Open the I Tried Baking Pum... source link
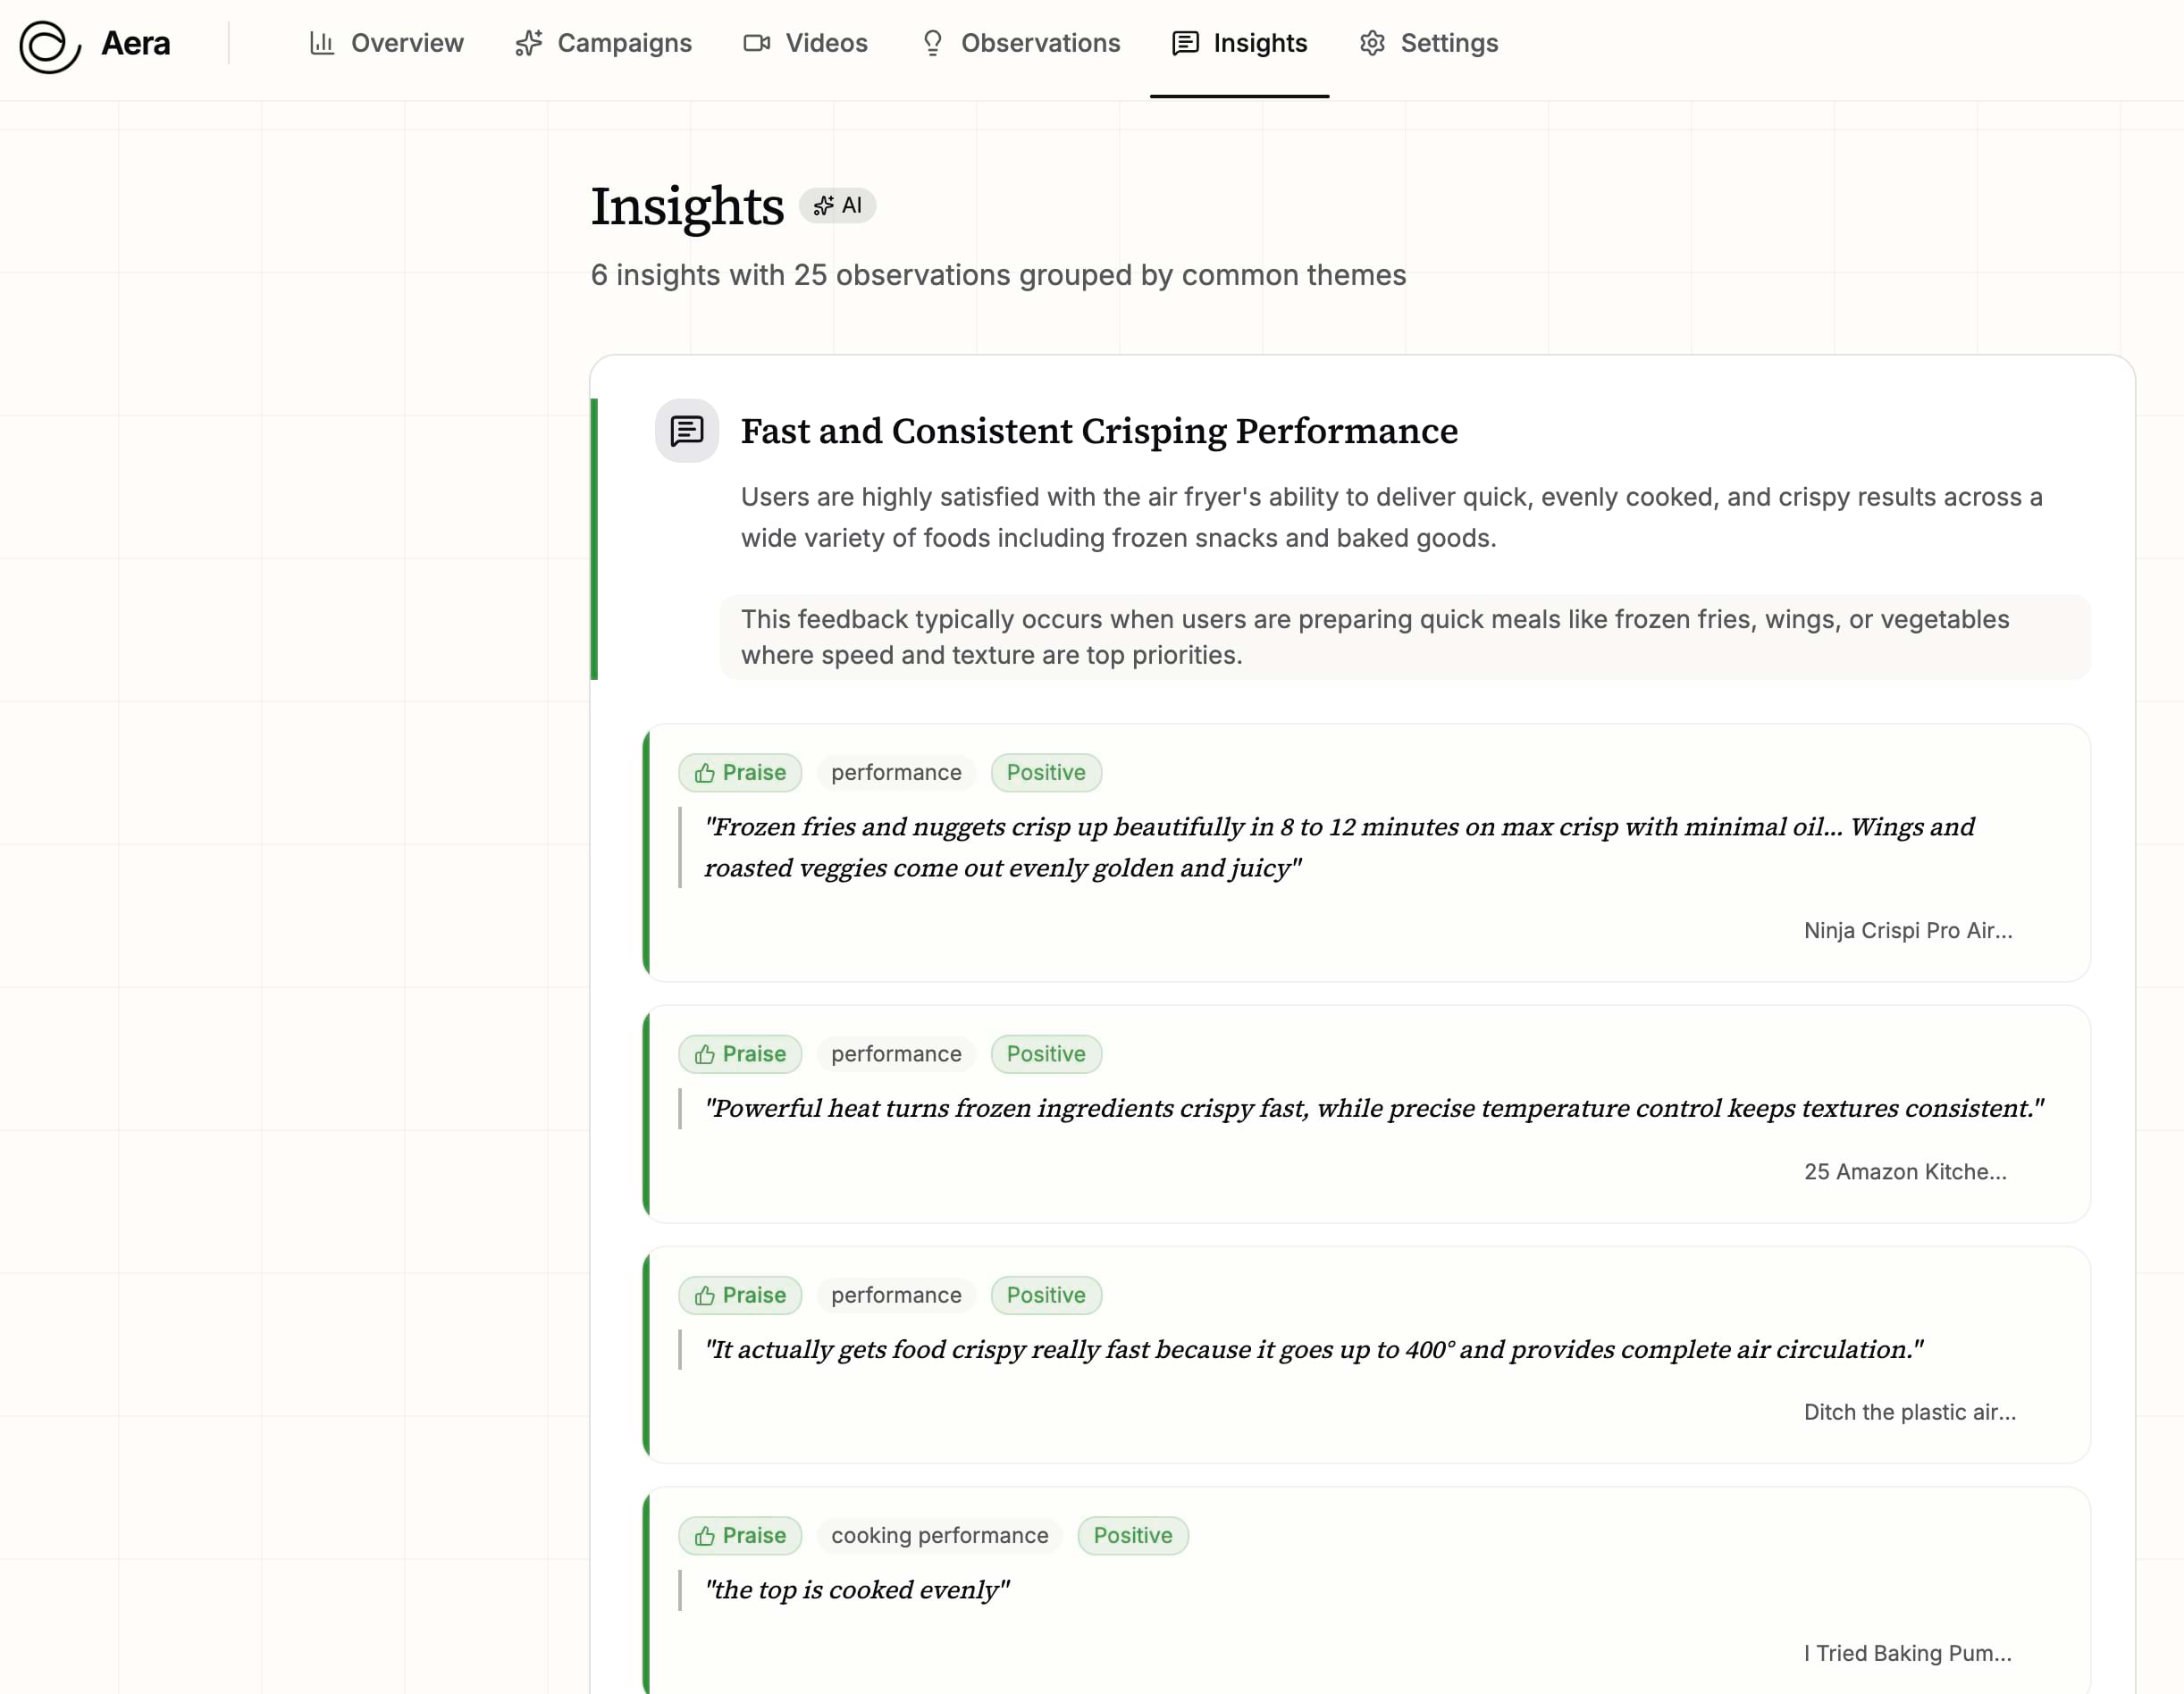Screen dimensions: 2184x1694 point(1907,1653)
